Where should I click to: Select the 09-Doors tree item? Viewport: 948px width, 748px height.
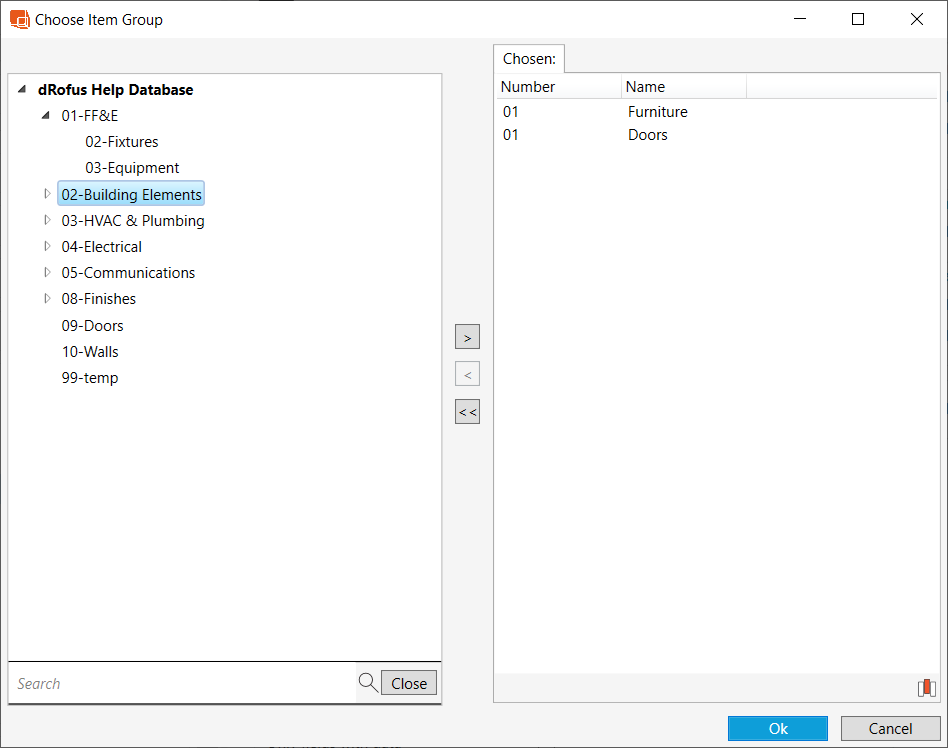[x=92, y=325]
